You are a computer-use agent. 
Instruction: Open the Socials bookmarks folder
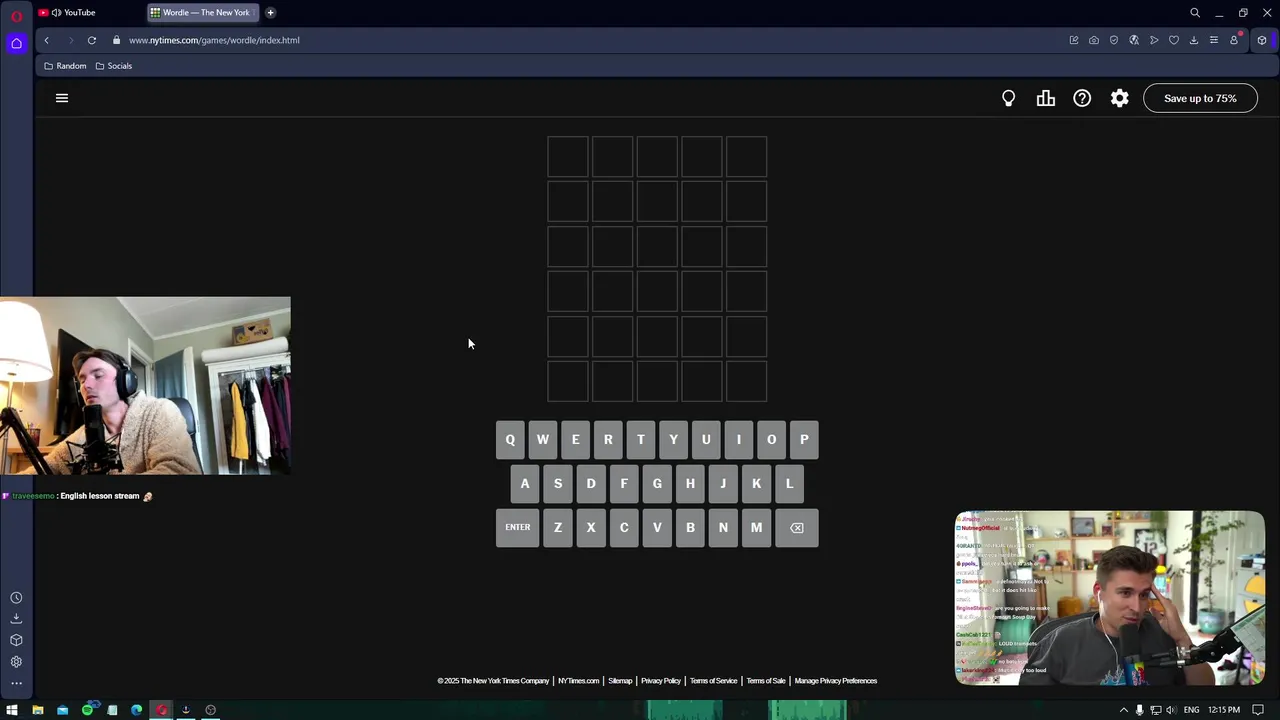113,66
